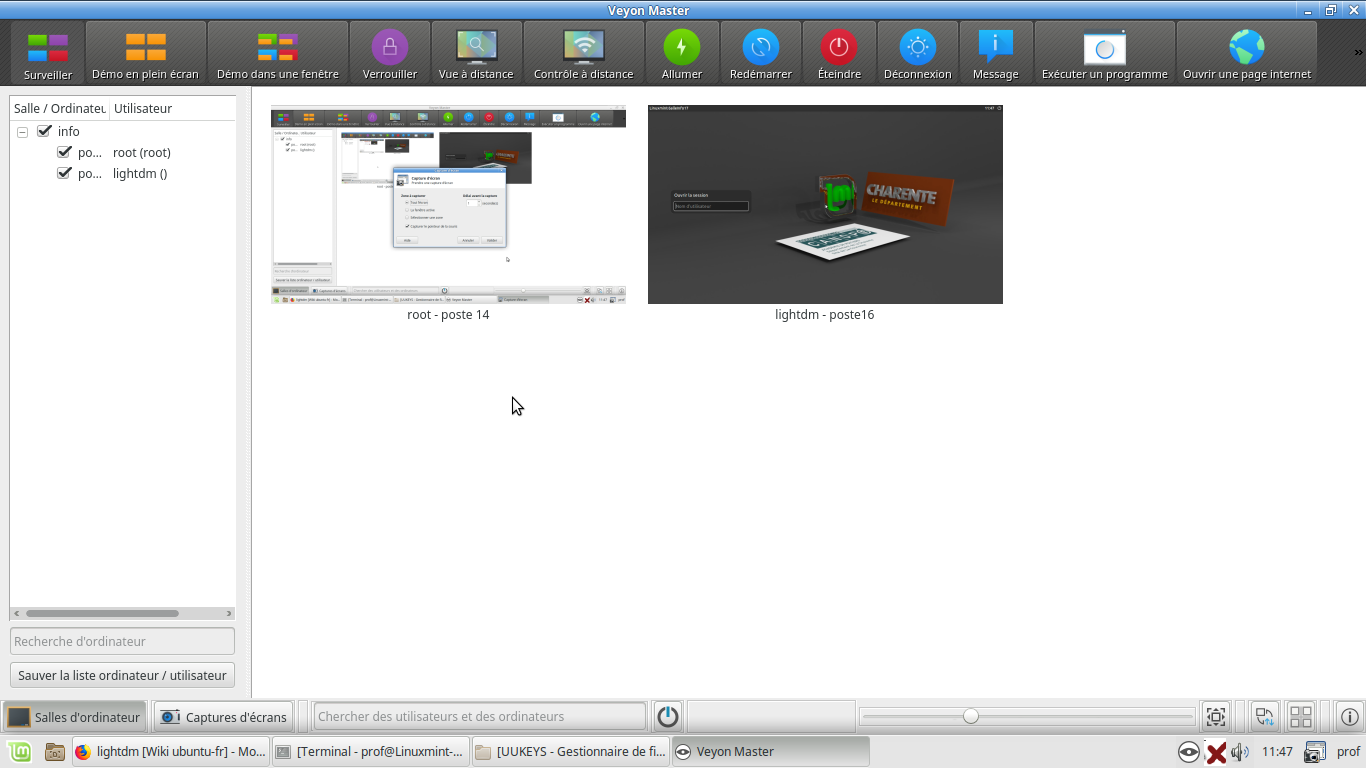
Task: Uncheck the lightdm poste checkbox
Action: (64, 173)
